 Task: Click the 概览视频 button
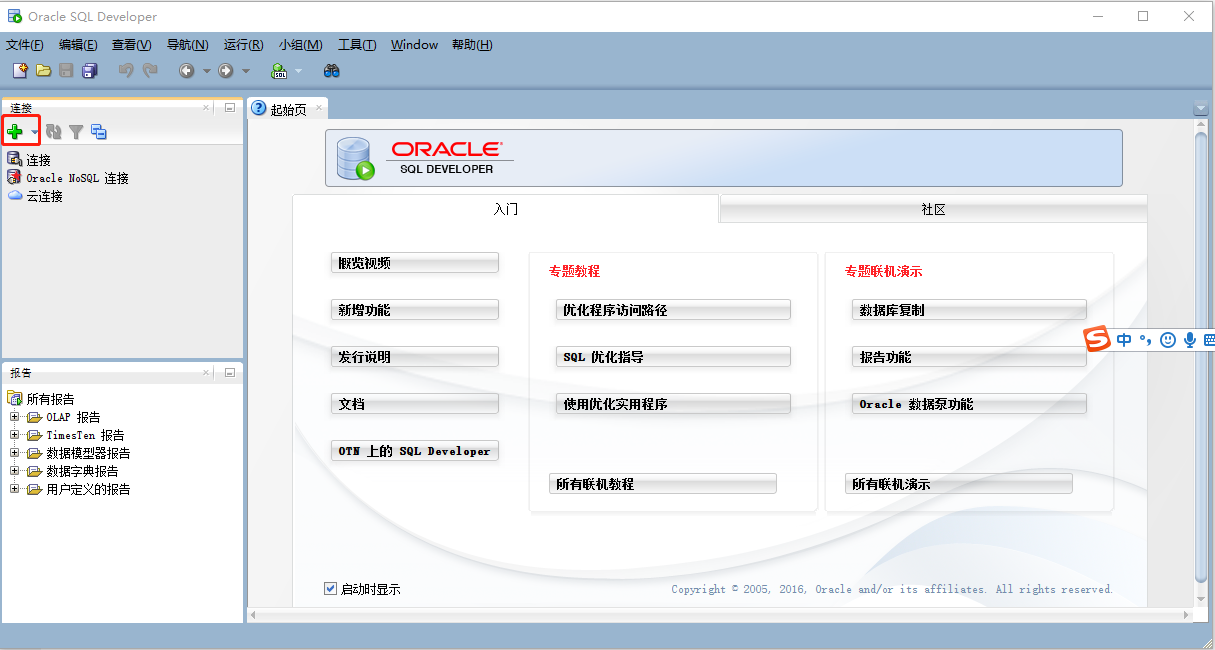(x=414, y=262)
